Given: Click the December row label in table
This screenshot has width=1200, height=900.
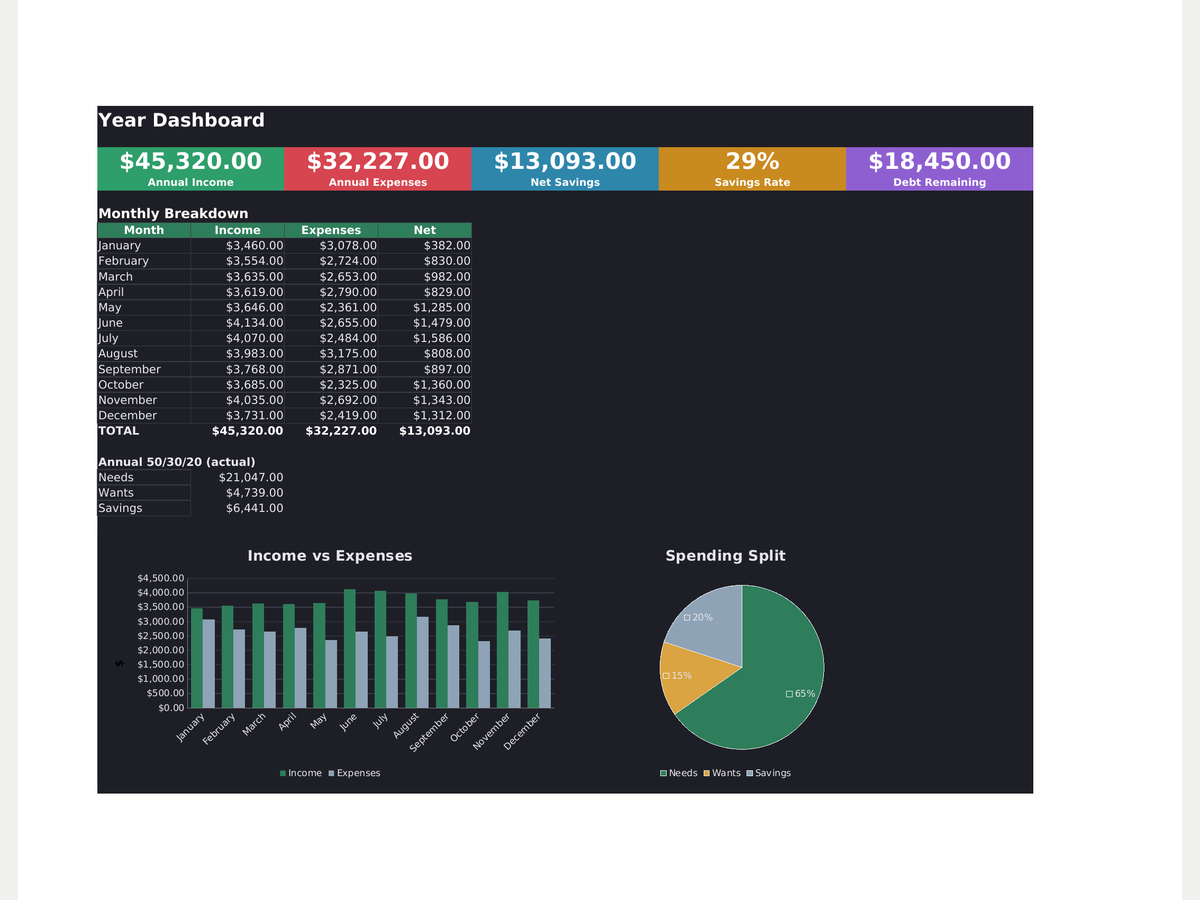Looking at the screenshot, I should 144,416.
